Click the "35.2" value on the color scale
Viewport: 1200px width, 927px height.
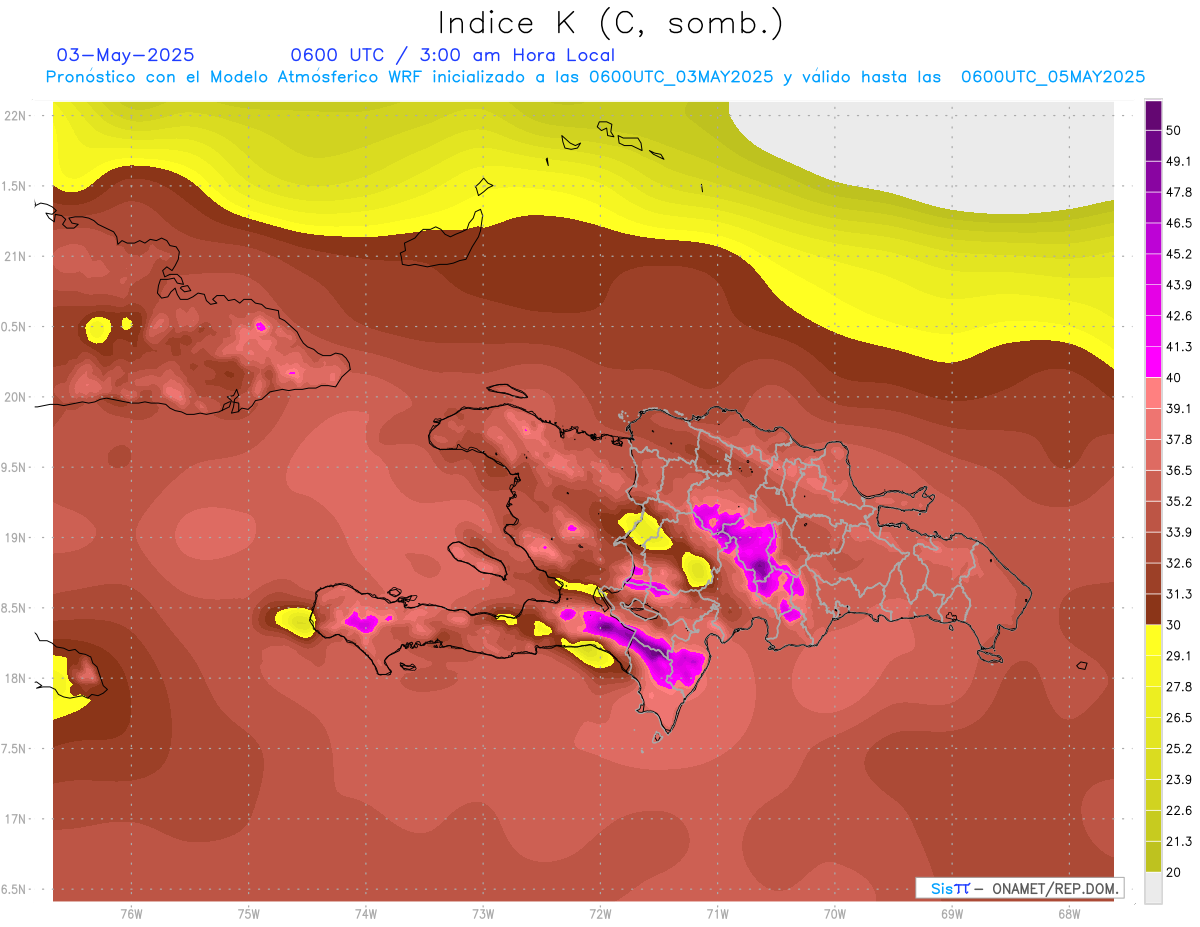(x=1180, y=501)
